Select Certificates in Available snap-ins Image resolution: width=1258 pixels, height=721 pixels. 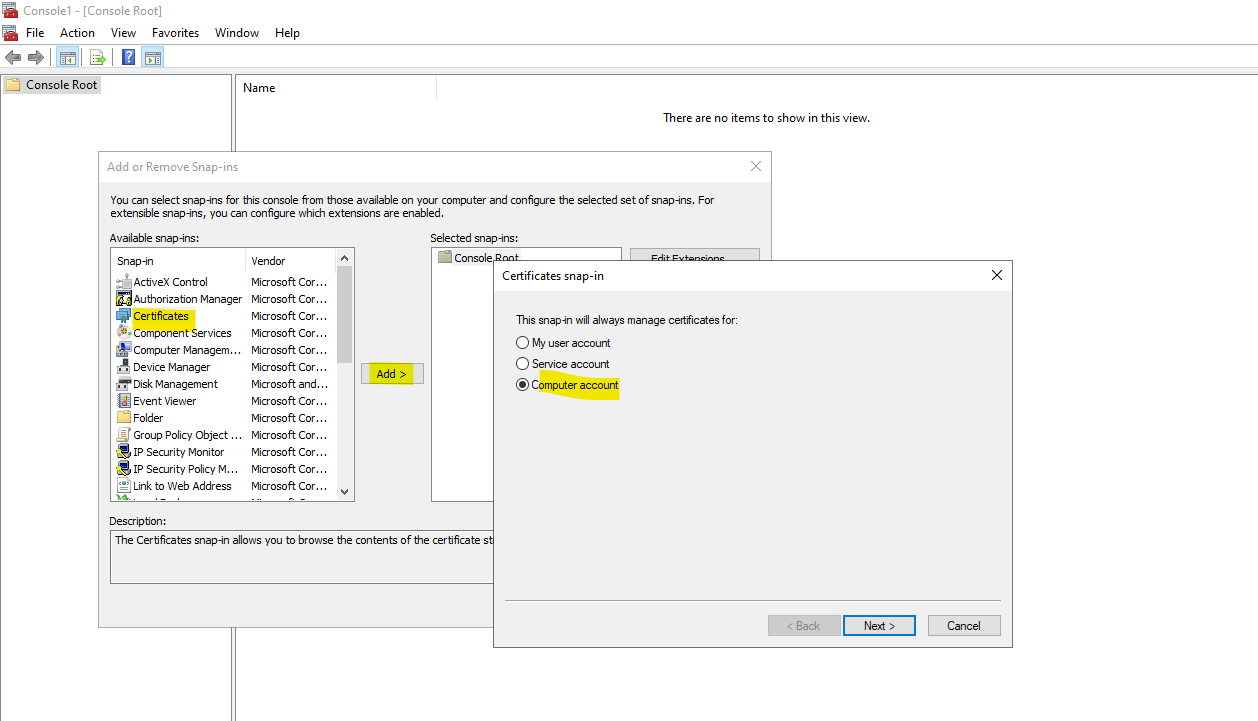pyautogui.click(x=161, y=316)
